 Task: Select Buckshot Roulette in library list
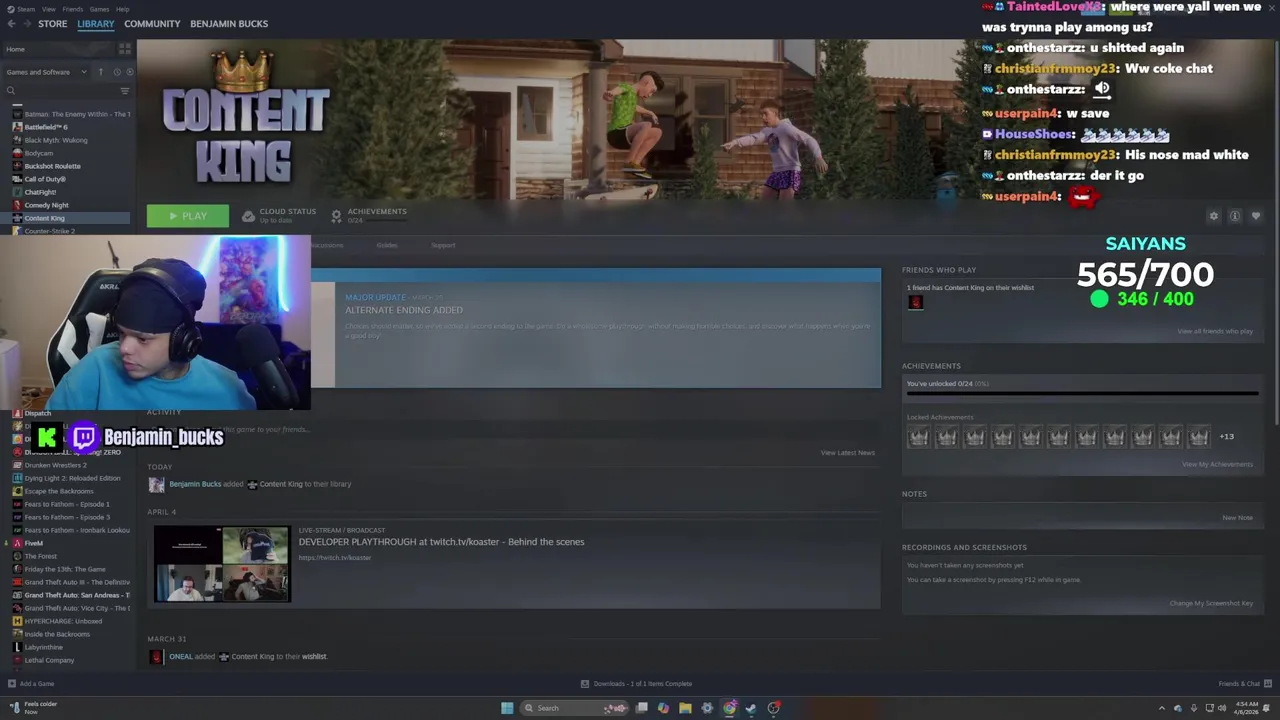tap(52, 166)
